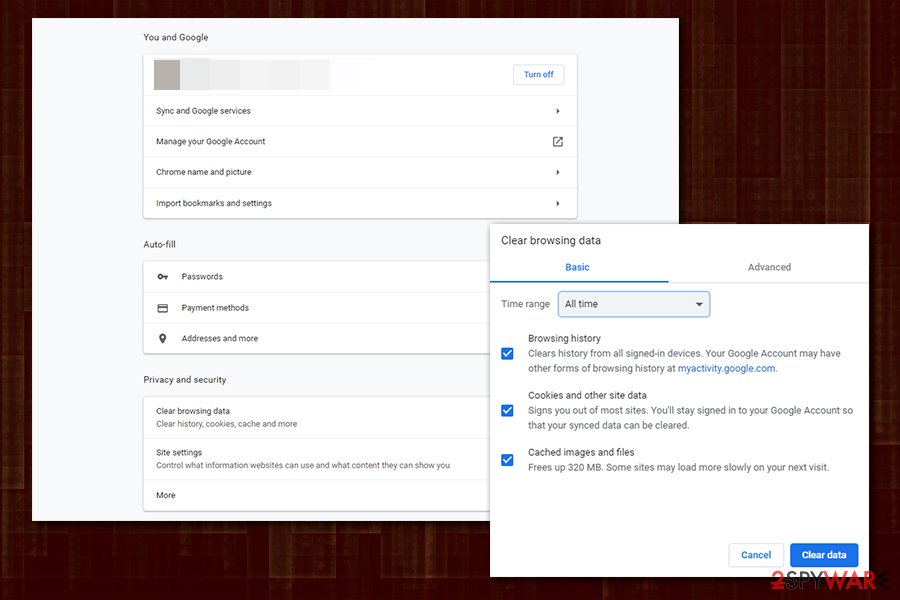
Task: Uncheck Cookies and other site data checkbox
Action: click(x=507, y=411)
